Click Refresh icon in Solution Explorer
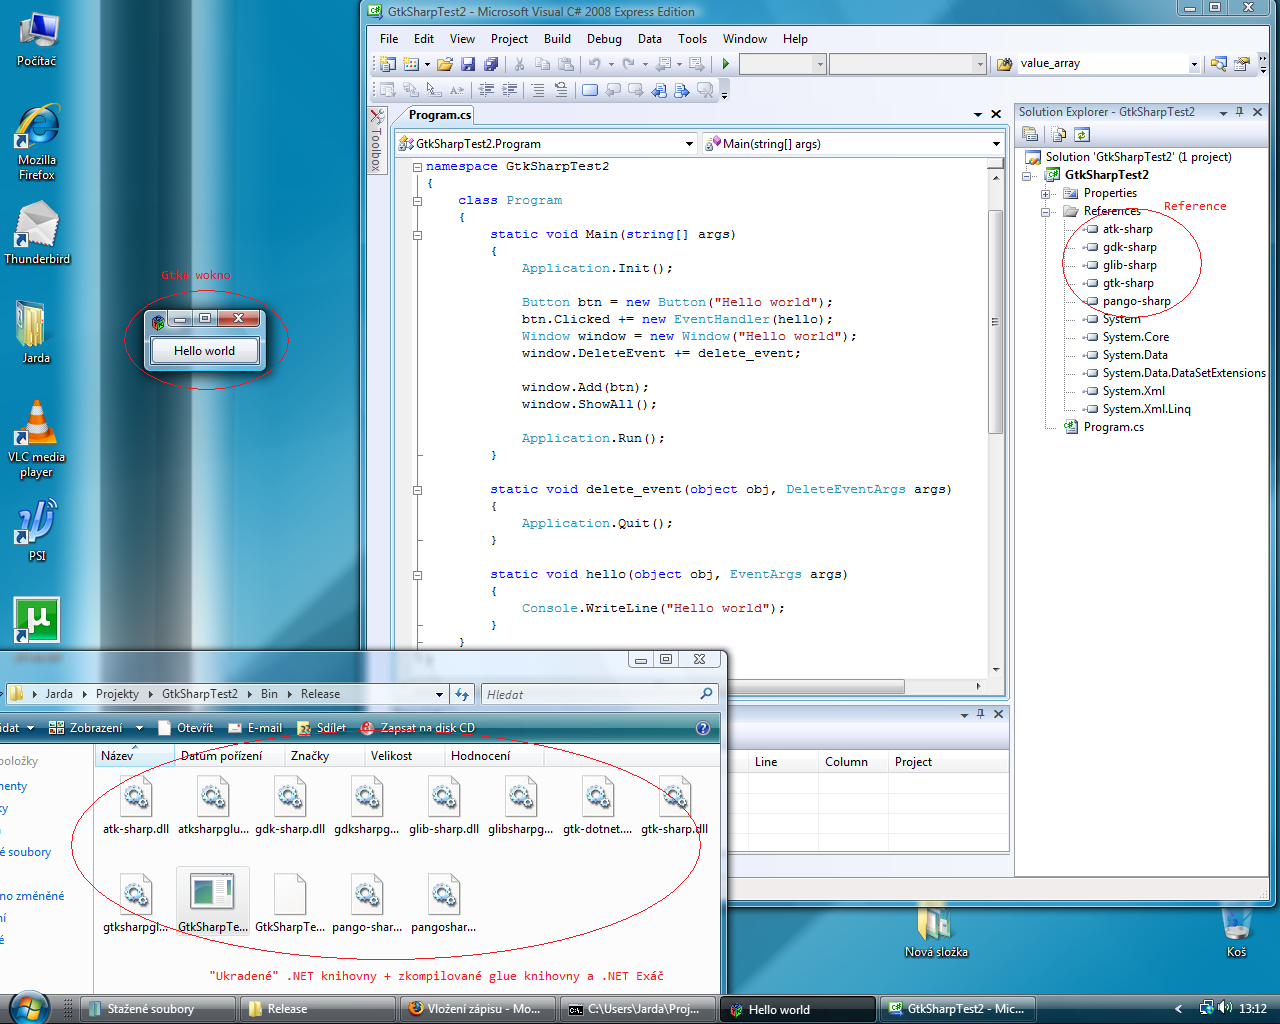Viewport: 1280px width, 1024px height. (1081, 134)
